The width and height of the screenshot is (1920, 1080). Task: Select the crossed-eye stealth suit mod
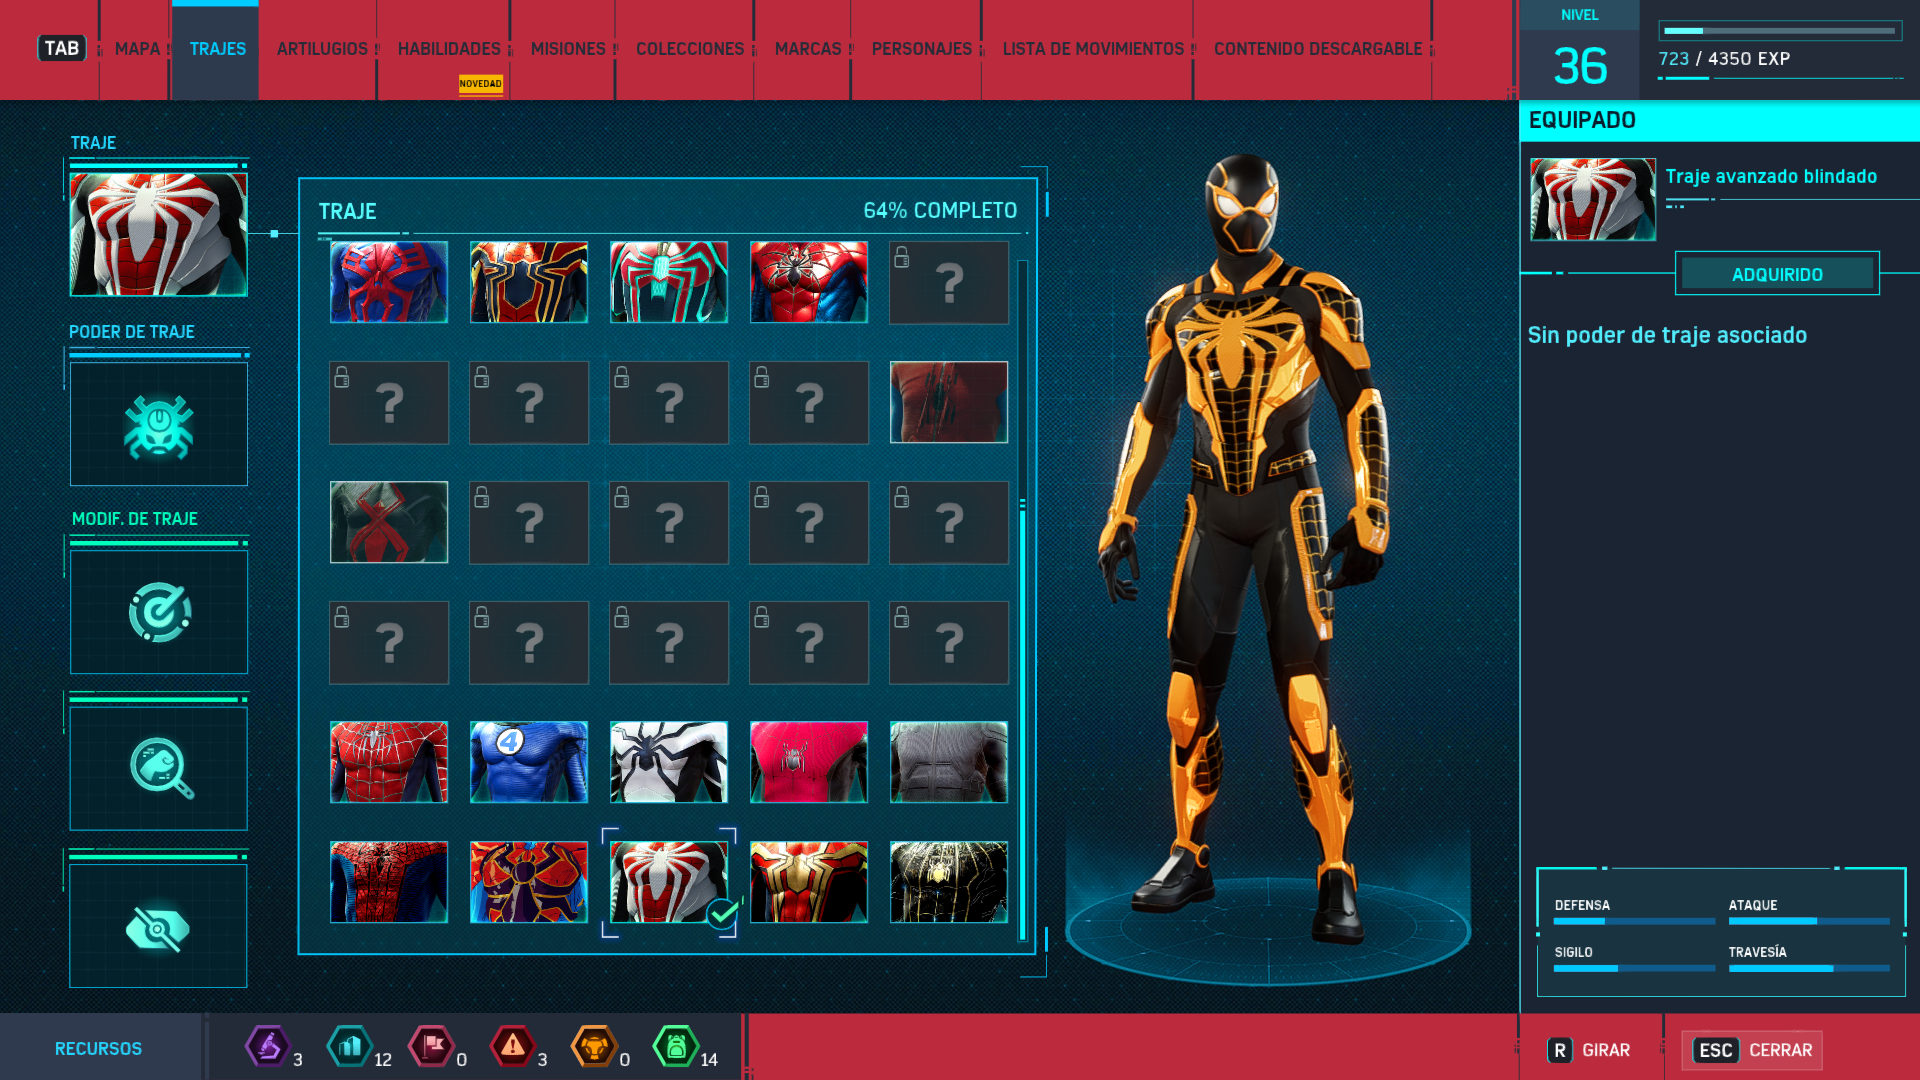click(159, 927)
